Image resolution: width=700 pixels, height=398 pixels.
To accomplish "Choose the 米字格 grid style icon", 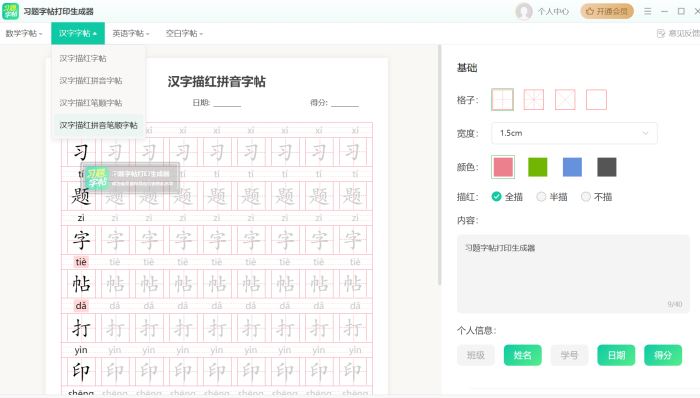I will click(x=534, y=100).
